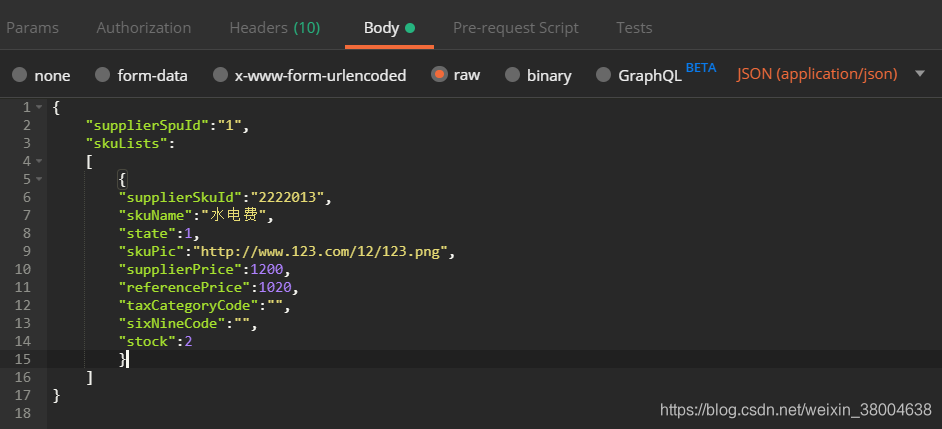Click the dropdown arrow beside JSON type

[x=920, y=74]
